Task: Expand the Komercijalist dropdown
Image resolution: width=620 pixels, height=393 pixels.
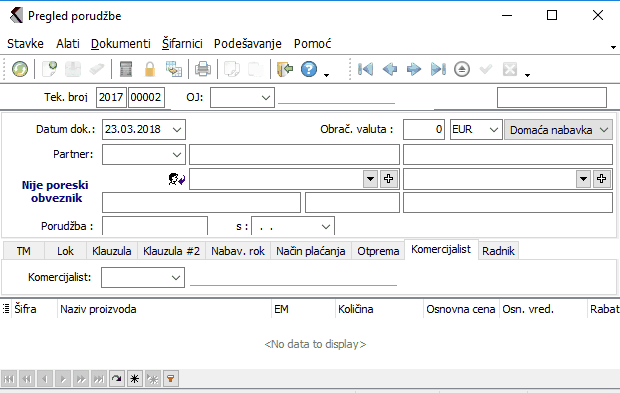Action: 176,278
